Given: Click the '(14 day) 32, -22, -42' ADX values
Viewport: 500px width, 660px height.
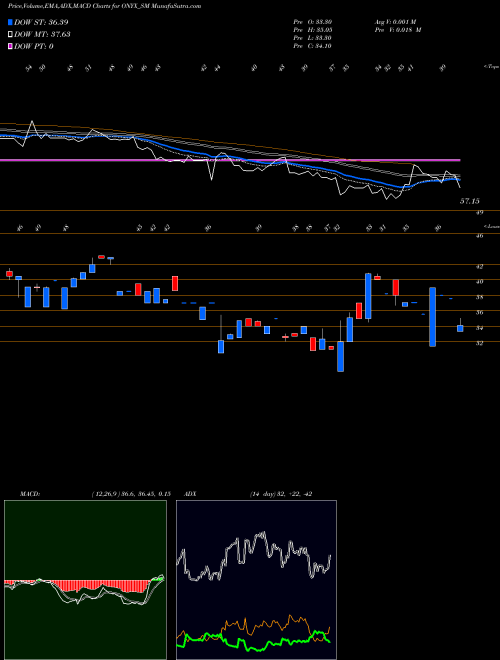Looking at the screenshot, I should [281, 494].
